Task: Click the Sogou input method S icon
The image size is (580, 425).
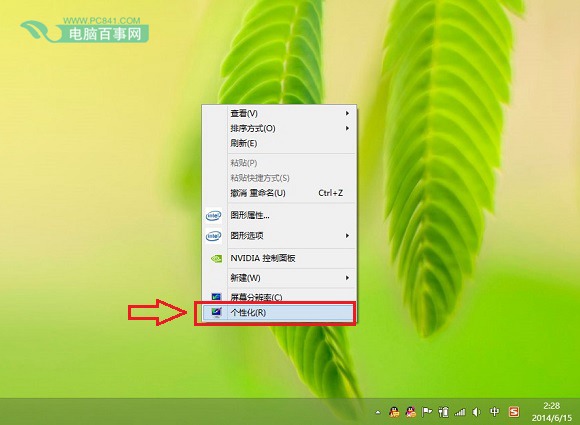Action: [514, 412]
